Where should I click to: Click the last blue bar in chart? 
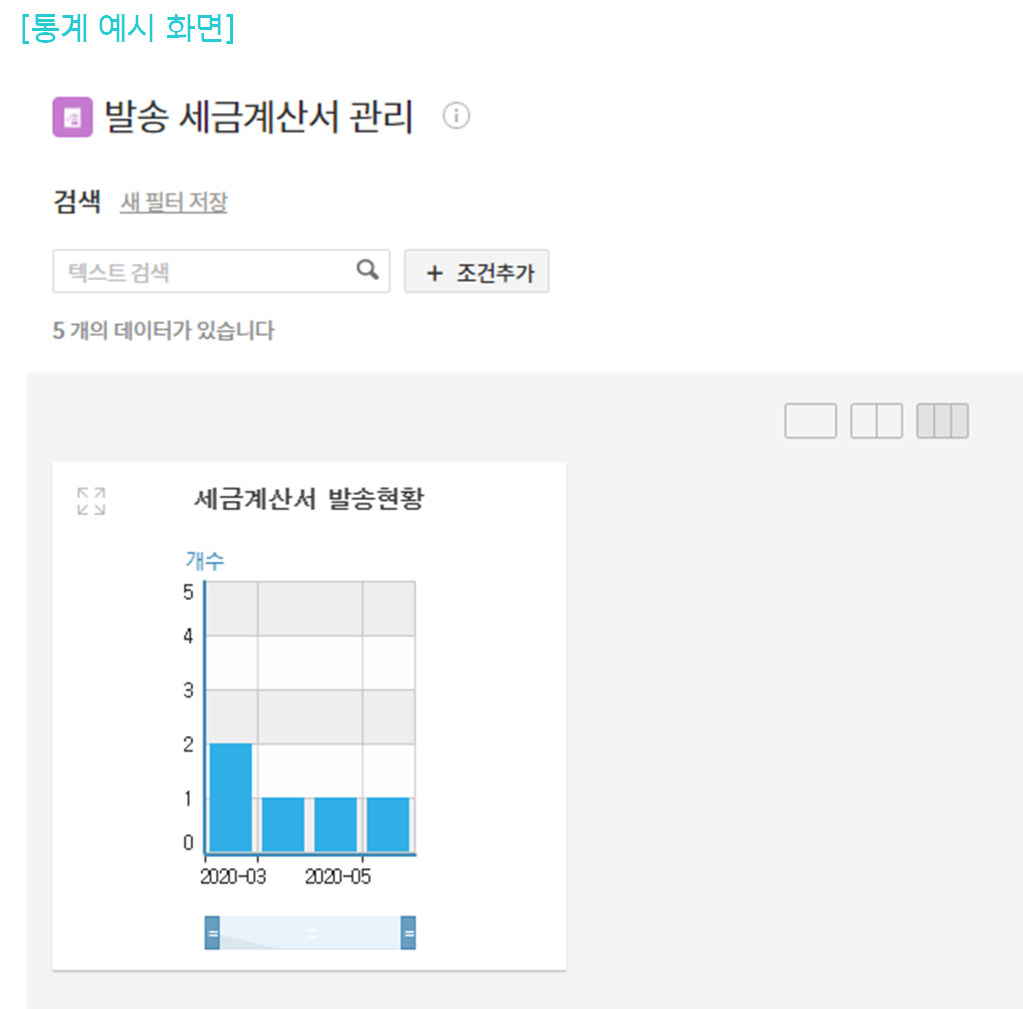388,824
